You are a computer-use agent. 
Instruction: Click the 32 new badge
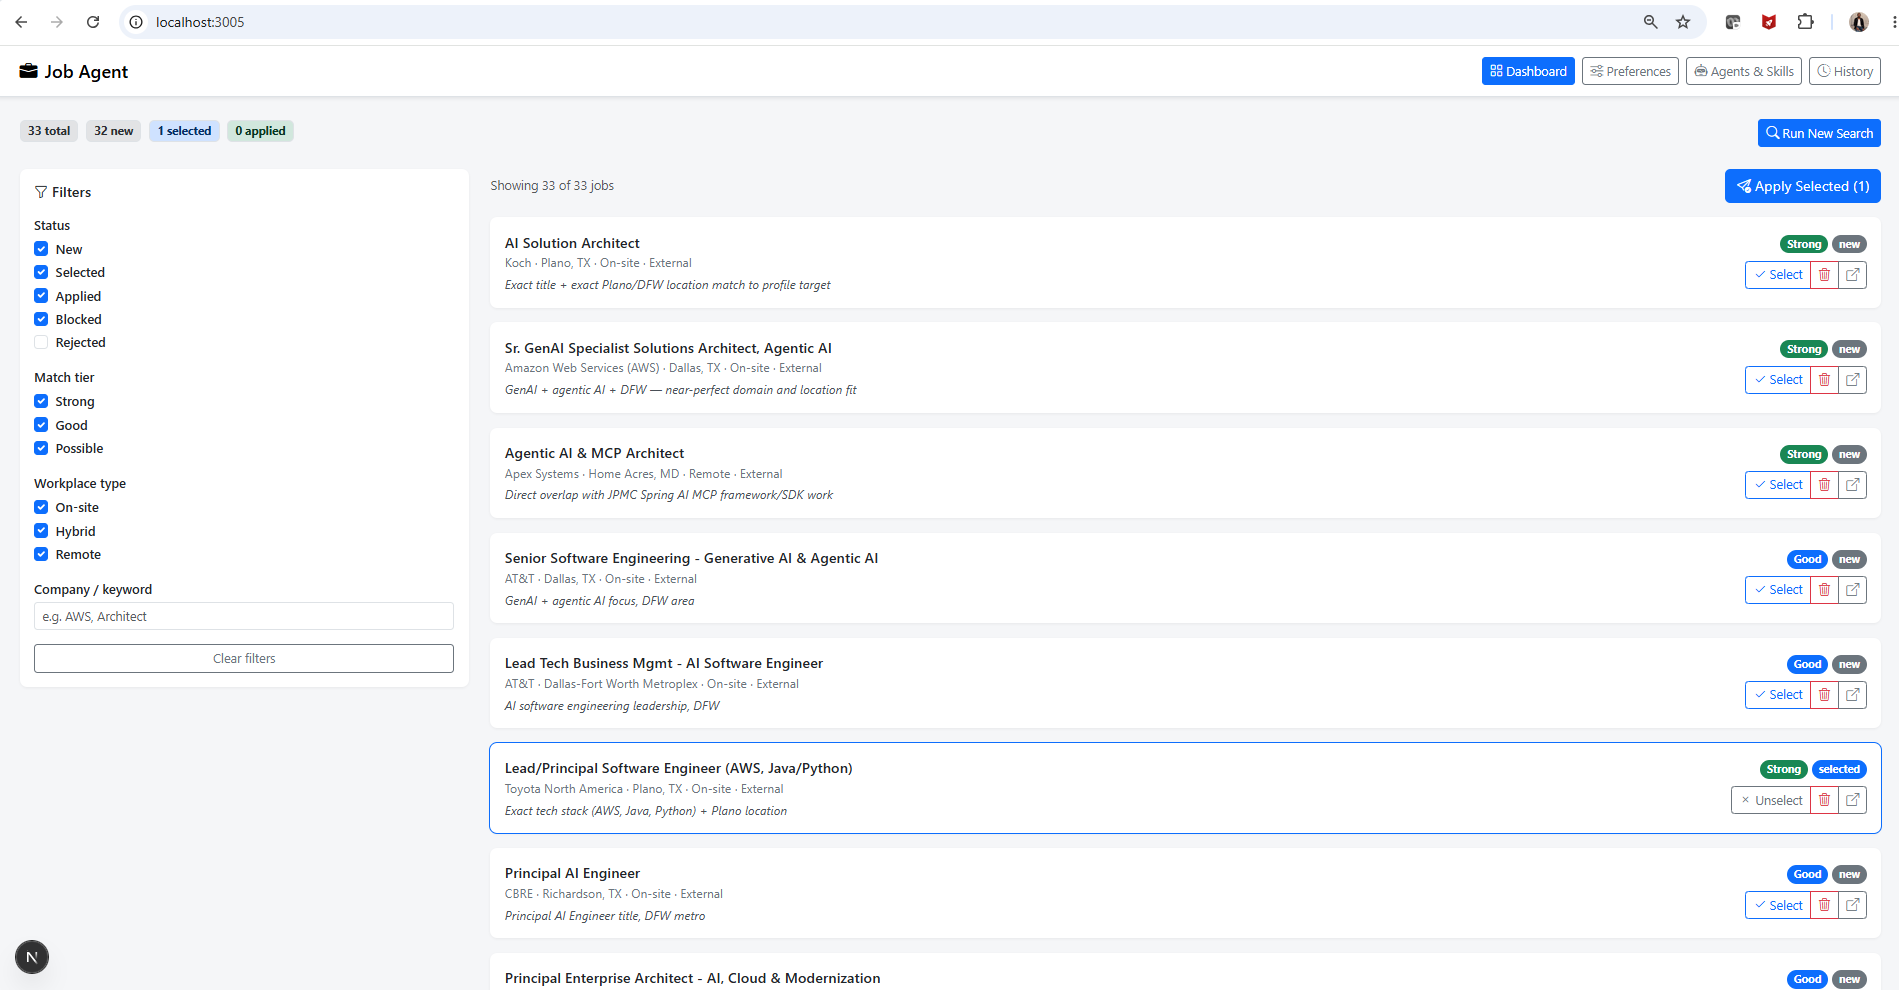pyautogui.click(x=114, y=131)
